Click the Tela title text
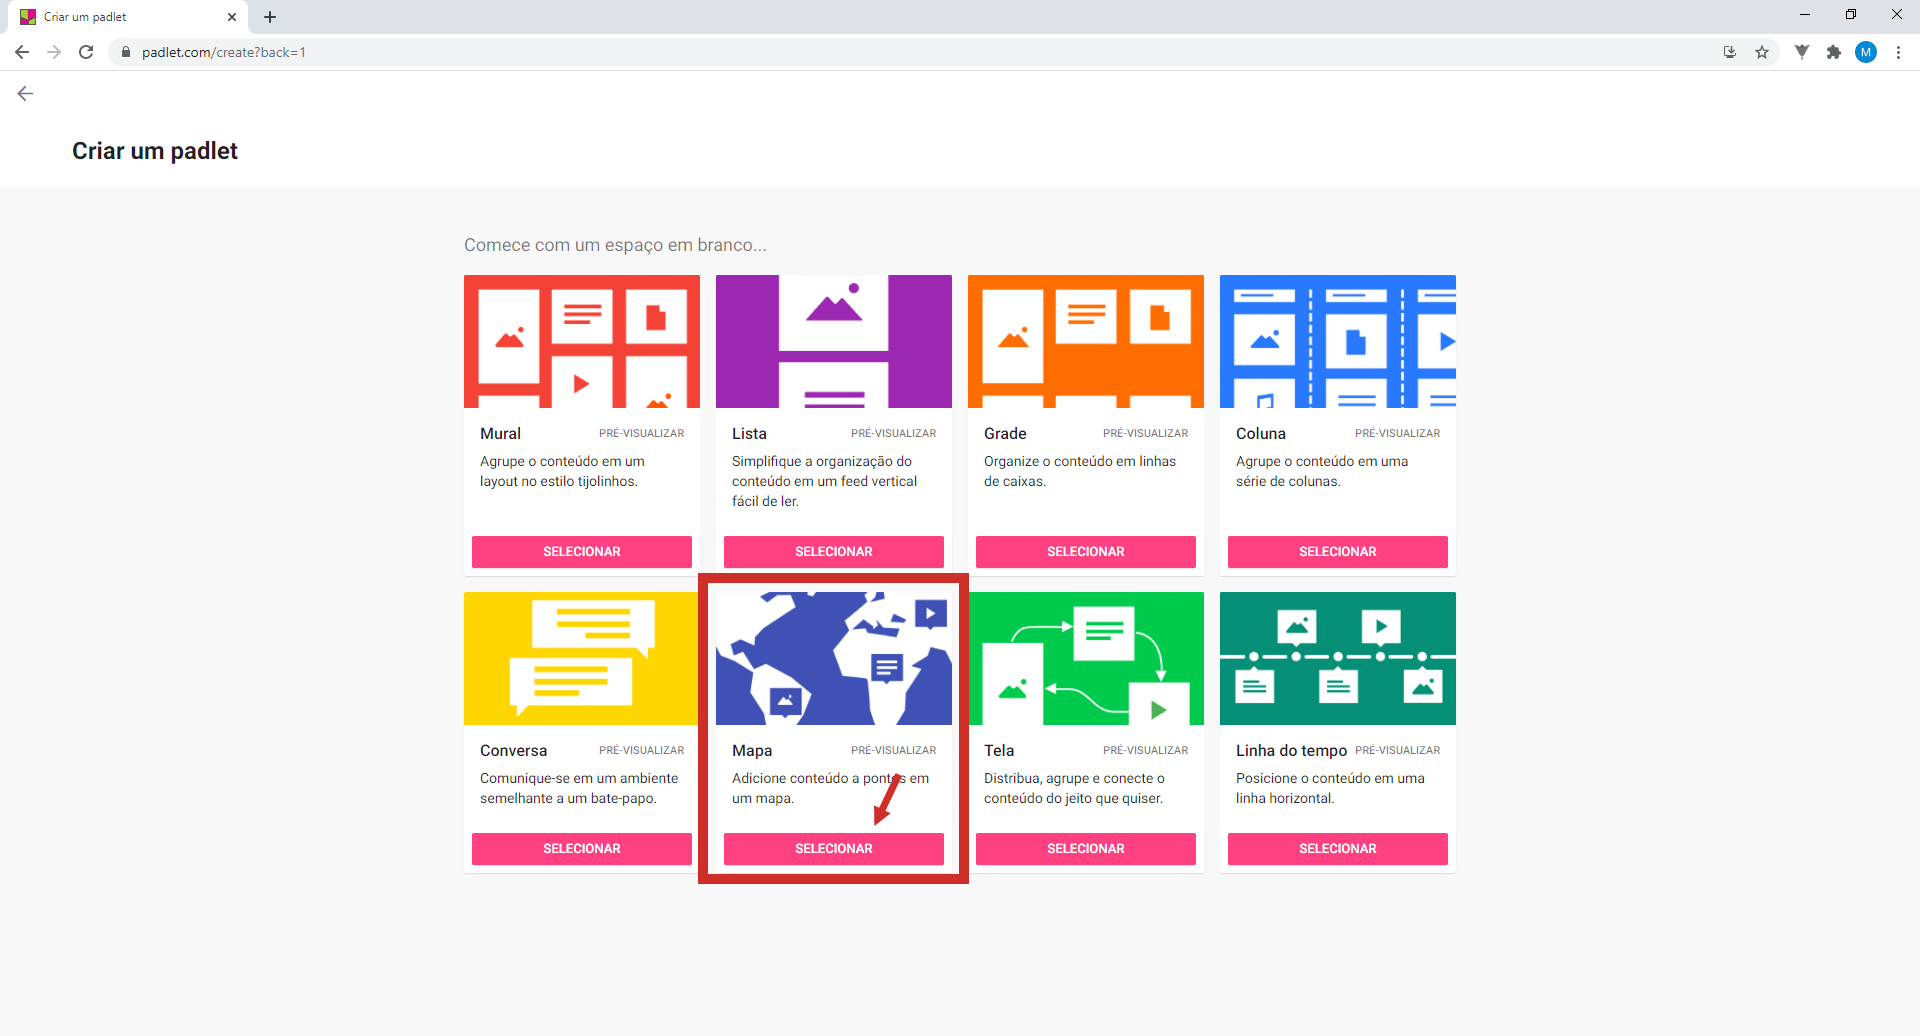 [999, 750]
